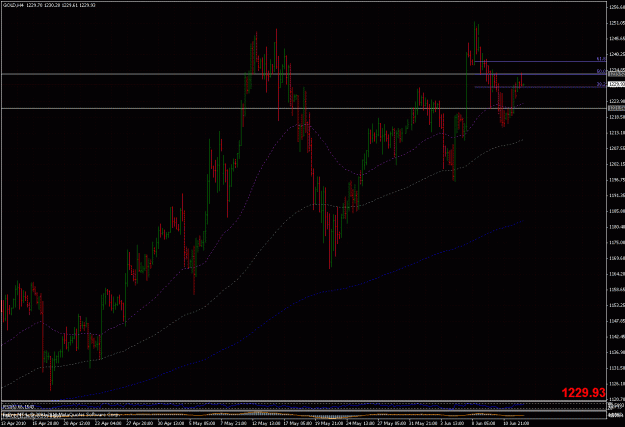Viewport: 625px width, 427px height.
Task: Click the '17 May 05:00' time axis label
Action: pyautogui.click(x=298, y=423)
